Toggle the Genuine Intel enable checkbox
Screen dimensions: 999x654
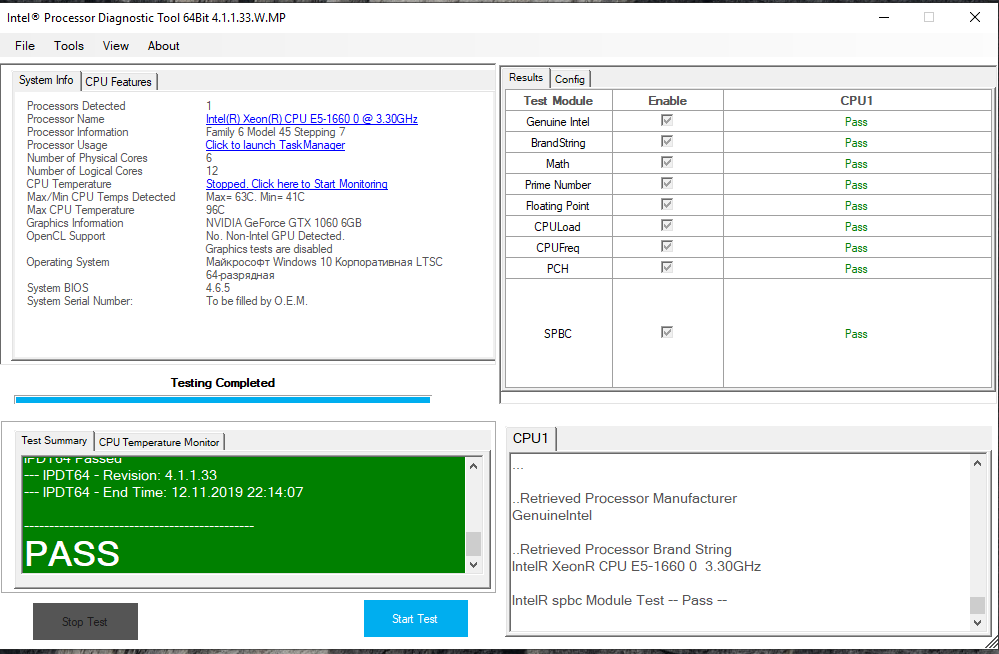pyautogui.click(x=666, y=120)
